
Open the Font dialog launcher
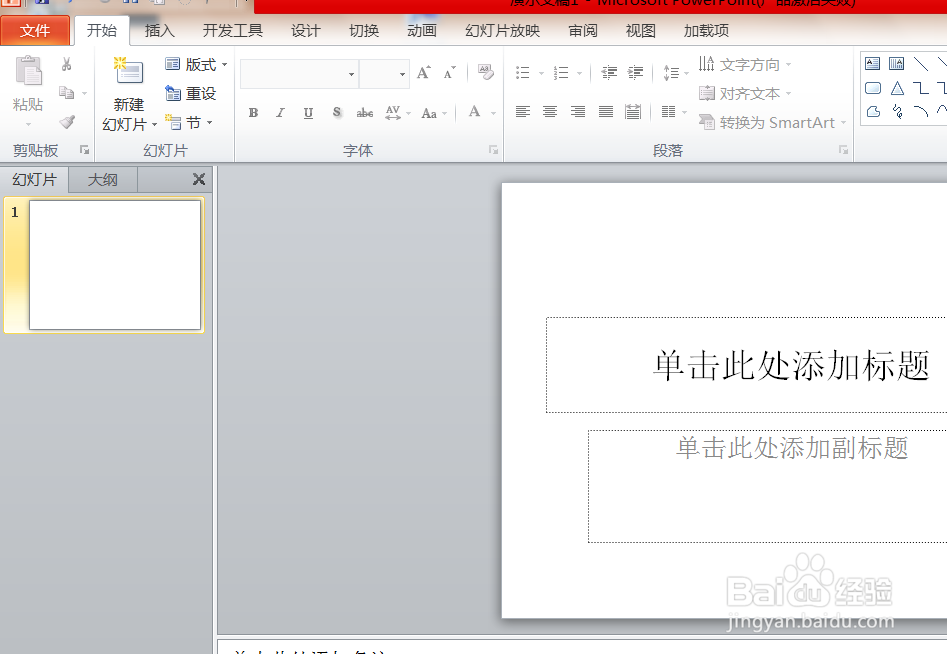[493, 150]
